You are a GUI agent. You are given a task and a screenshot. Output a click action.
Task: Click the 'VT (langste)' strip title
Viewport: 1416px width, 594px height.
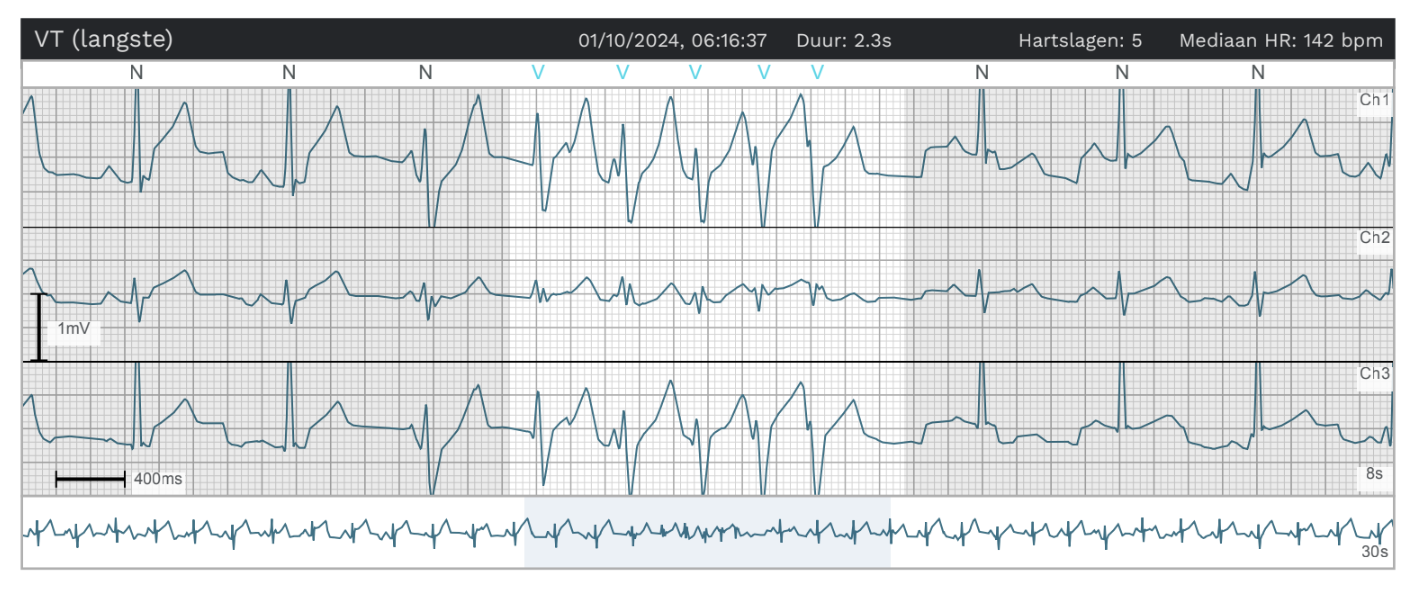click(104, 40)
